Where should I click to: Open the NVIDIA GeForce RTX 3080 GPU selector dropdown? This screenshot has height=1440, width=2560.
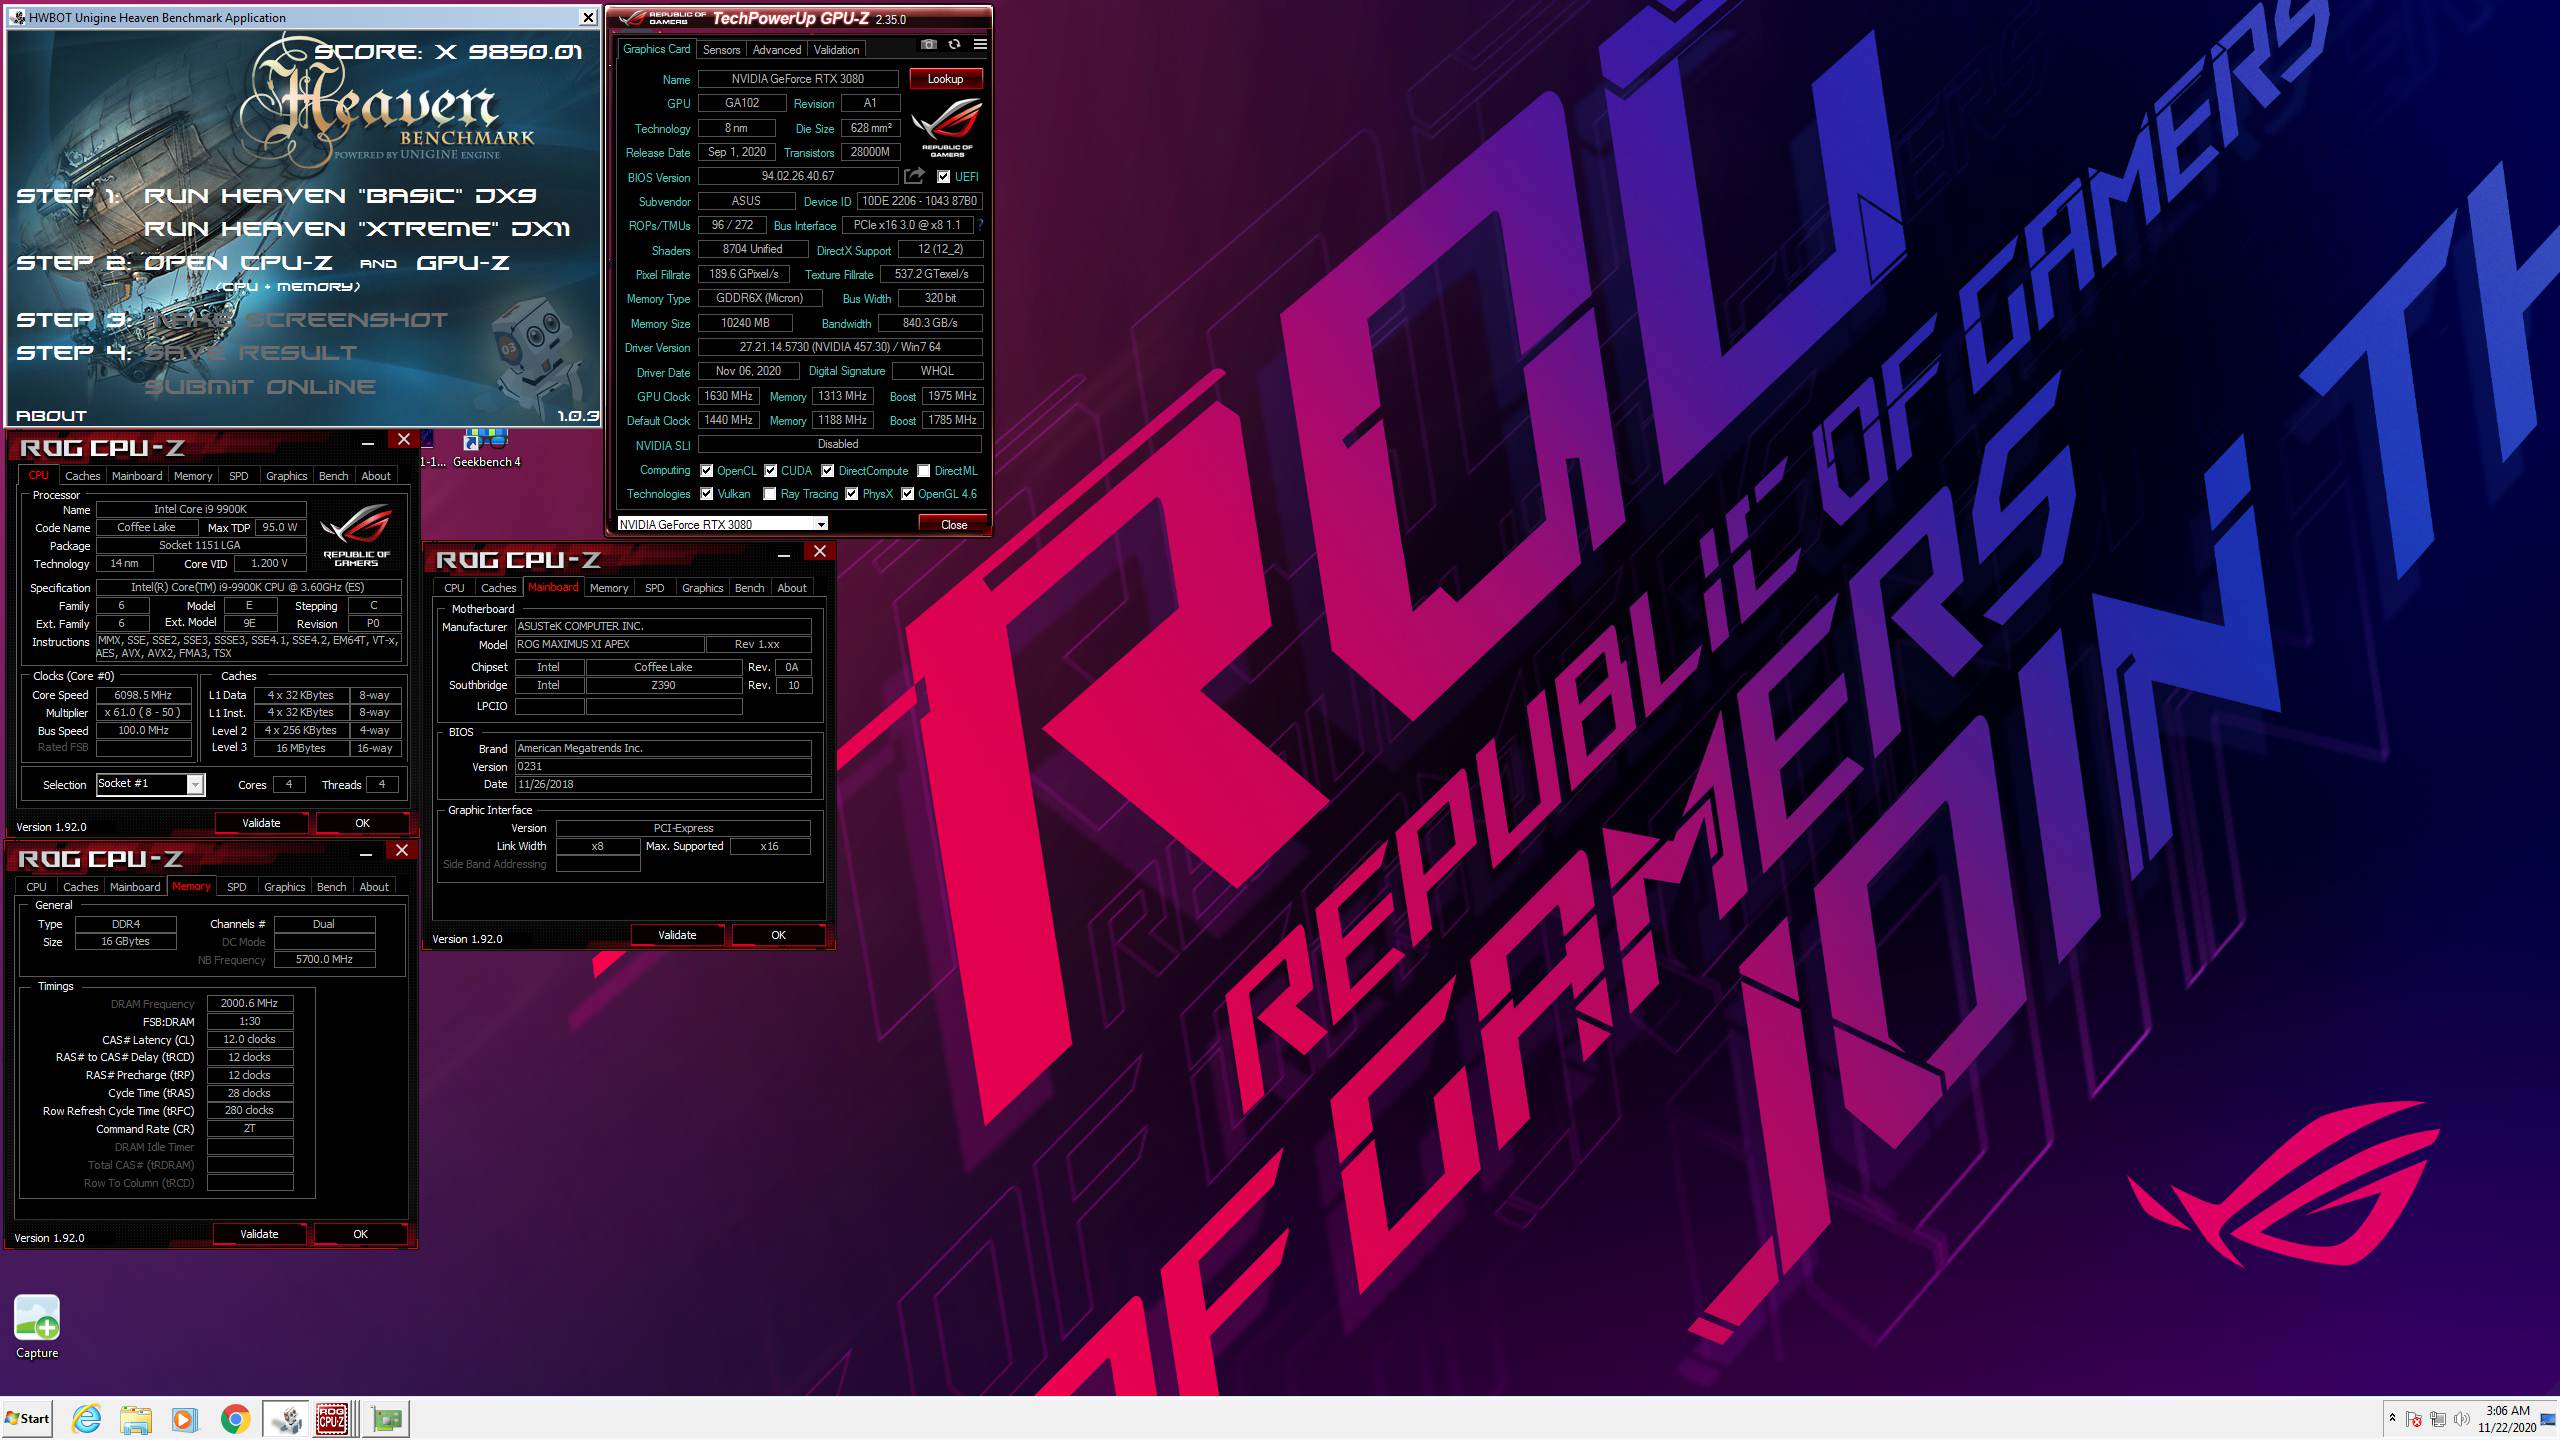722,524
